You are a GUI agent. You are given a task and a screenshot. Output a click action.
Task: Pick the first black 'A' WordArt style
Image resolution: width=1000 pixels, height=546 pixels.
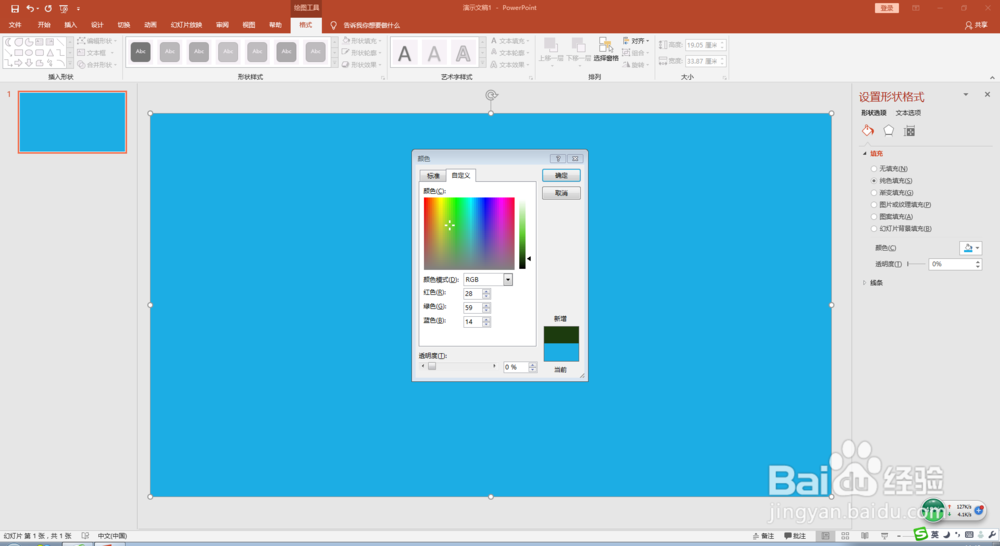click(x=404, y=54)
